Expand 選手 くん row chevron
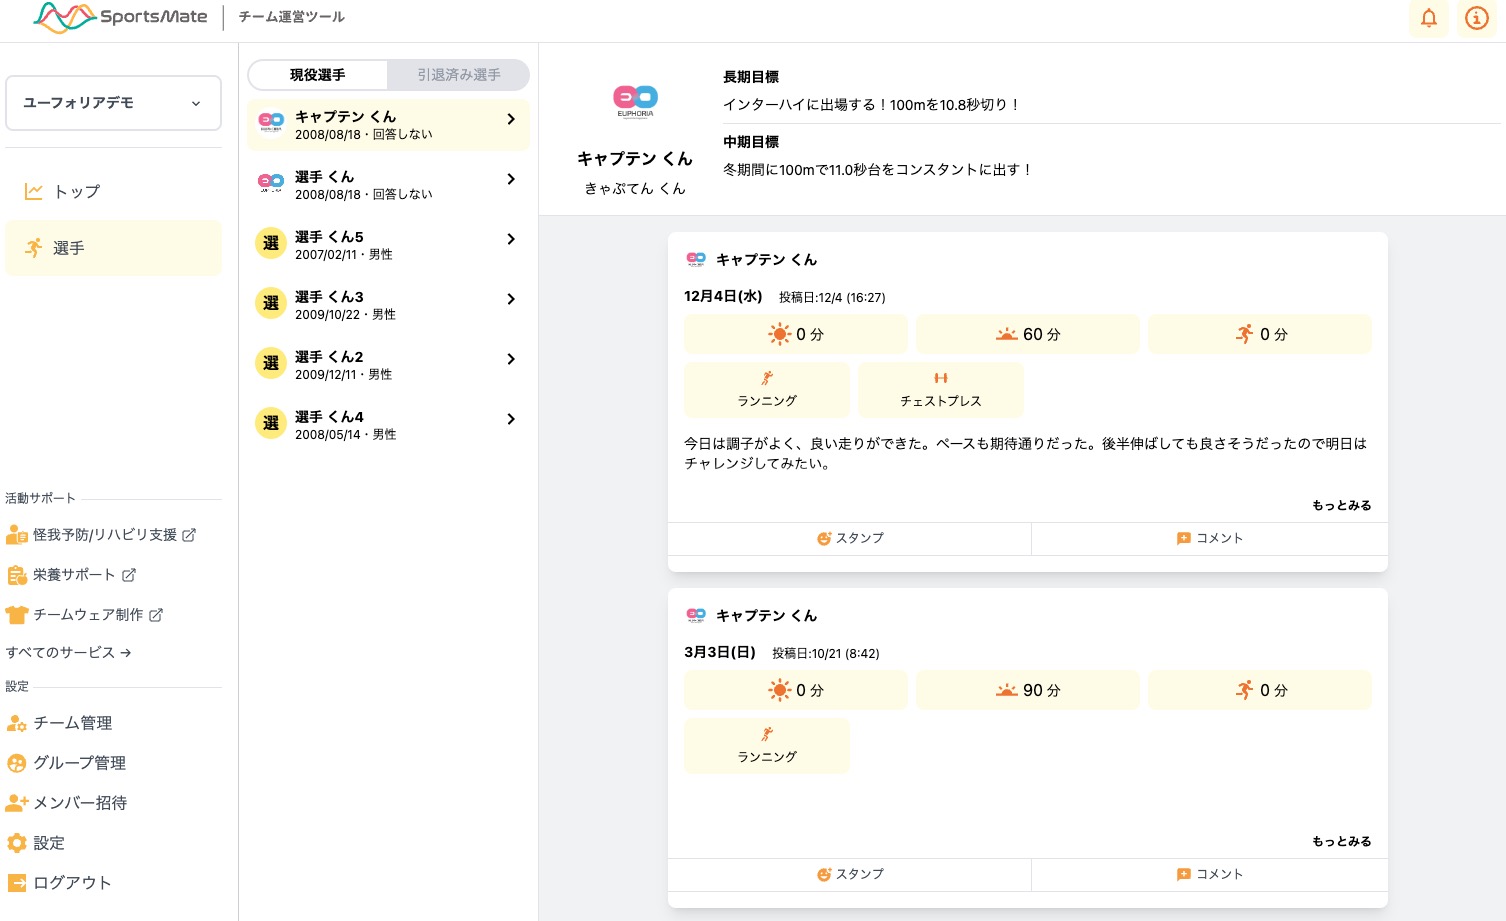1506x921 pixels. tap(511, 179)
